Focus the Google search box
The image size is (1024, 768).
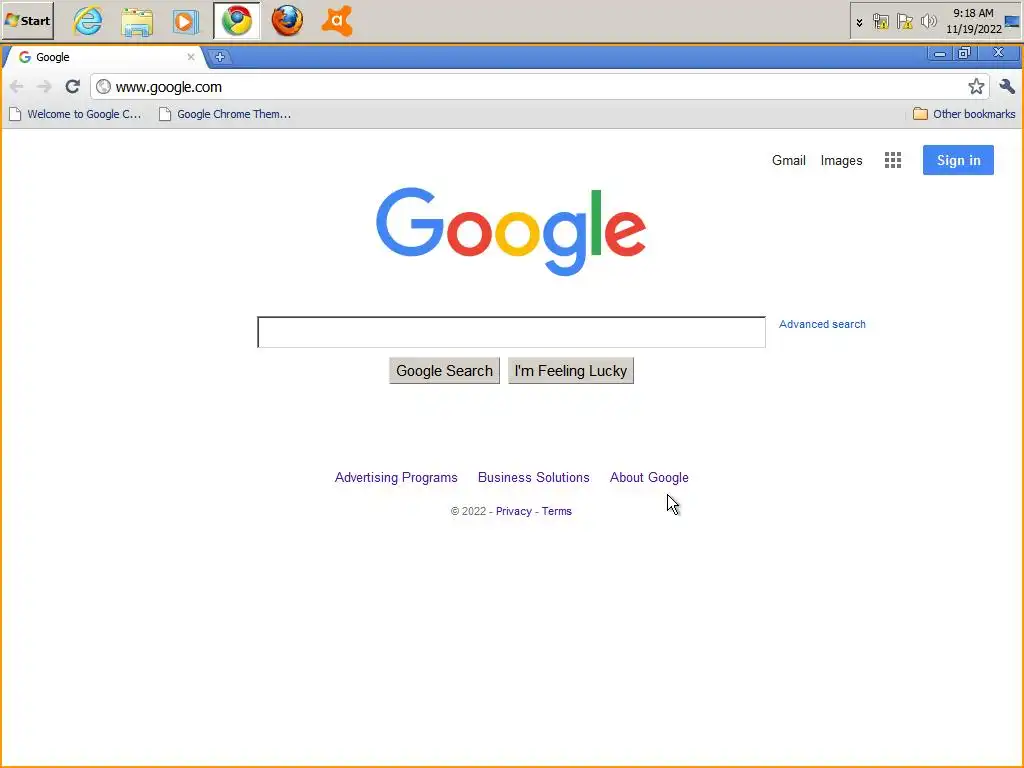(511, 332)
